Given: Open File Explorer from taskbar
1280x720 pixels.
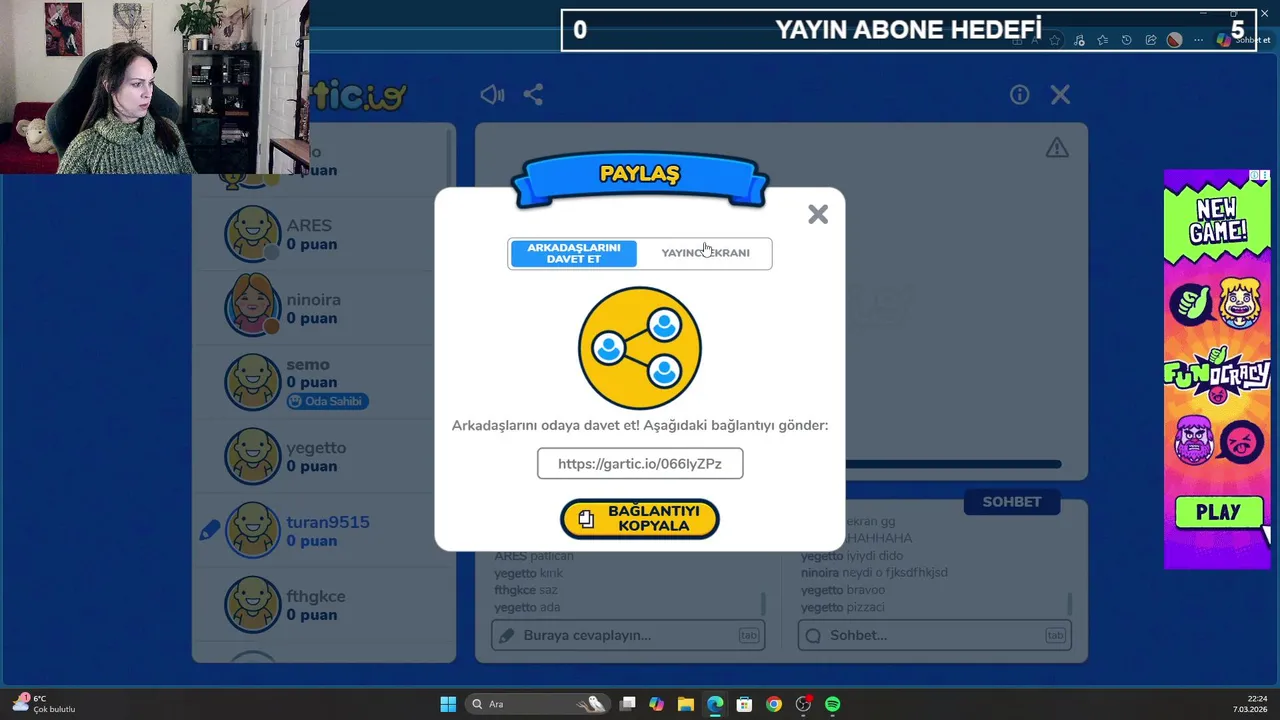Looking at the screenshot, I should (x=685, y=704).
